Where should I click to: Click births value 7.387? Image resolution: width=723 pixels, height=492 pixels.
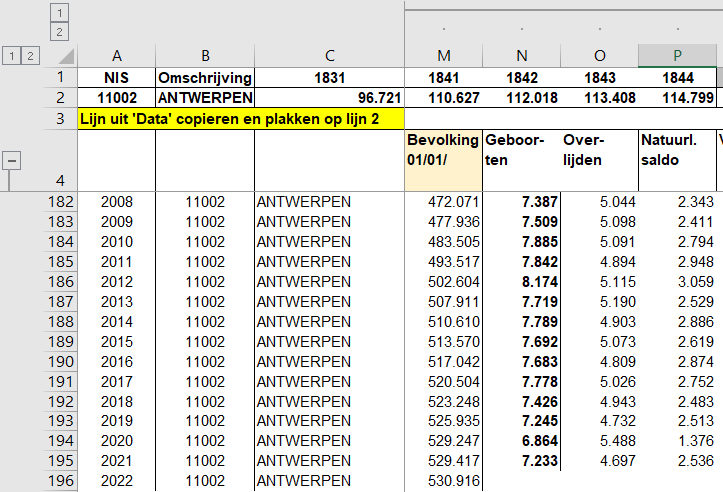(x=522, y=202)
